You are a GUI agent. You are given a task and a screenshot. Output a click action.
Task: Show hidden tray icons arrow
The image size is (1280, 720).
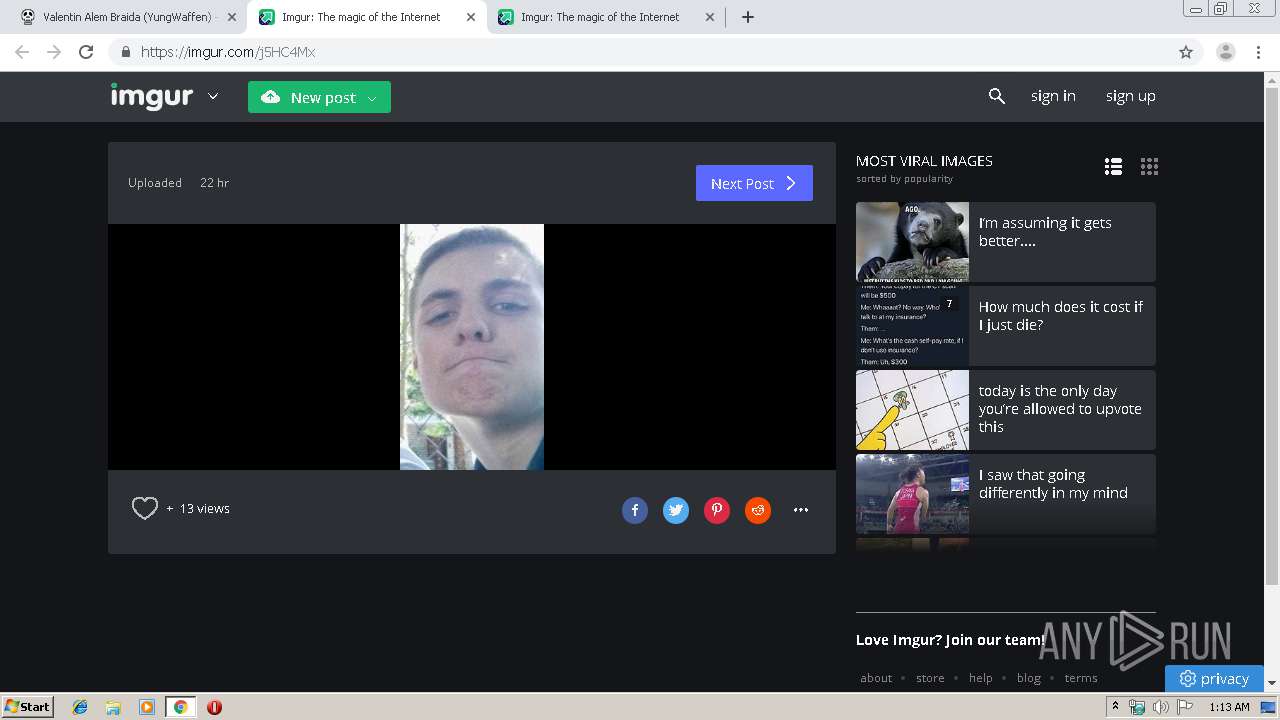coord(1115,706)
